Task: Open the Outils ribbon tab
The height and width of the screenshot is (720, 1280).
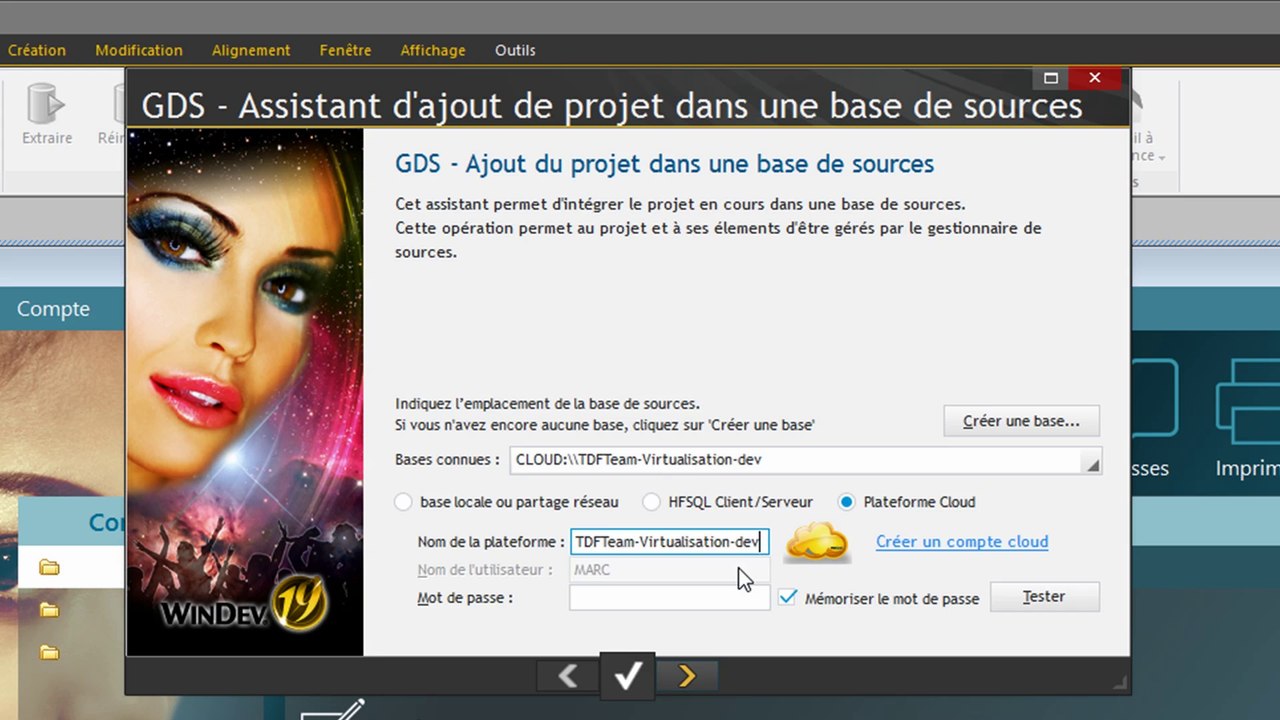Action: 515,50
